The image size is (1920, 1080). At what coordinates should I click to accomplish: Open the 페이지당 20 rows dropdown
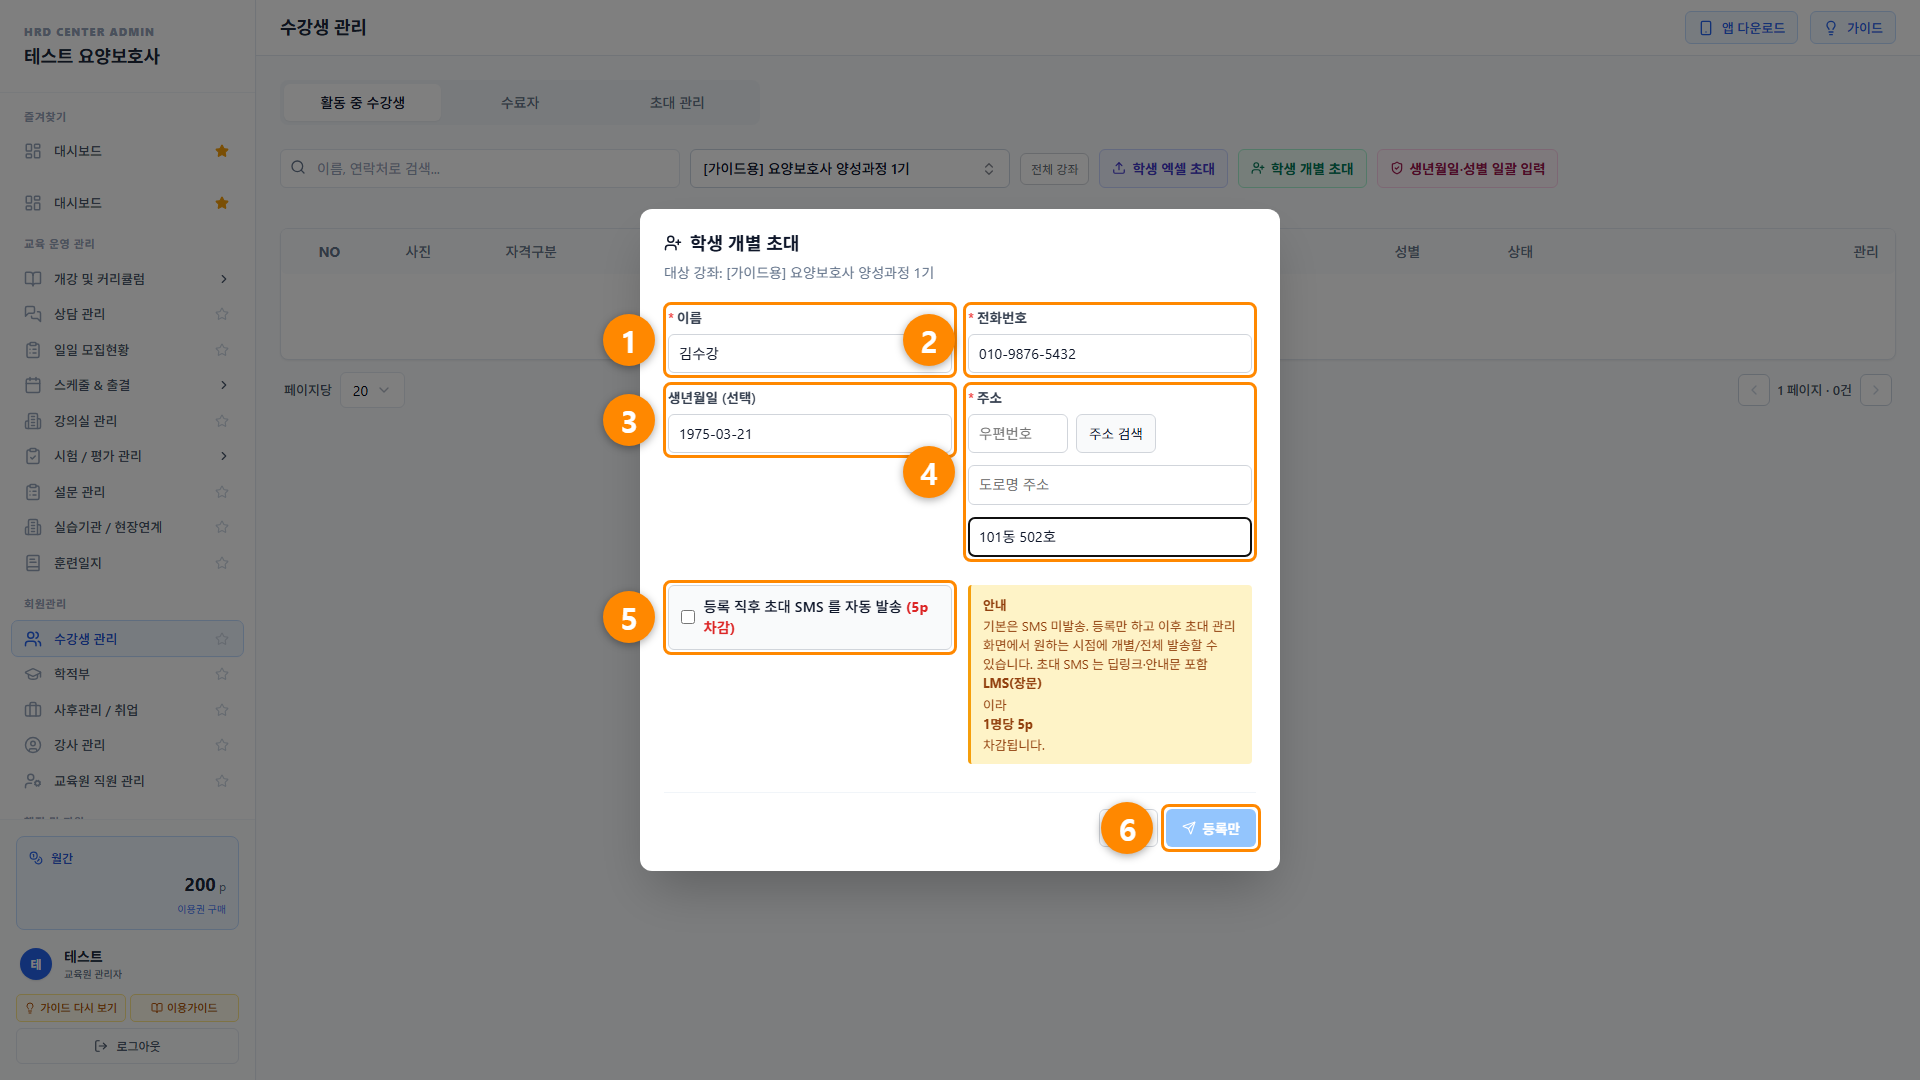click(372, 390)
